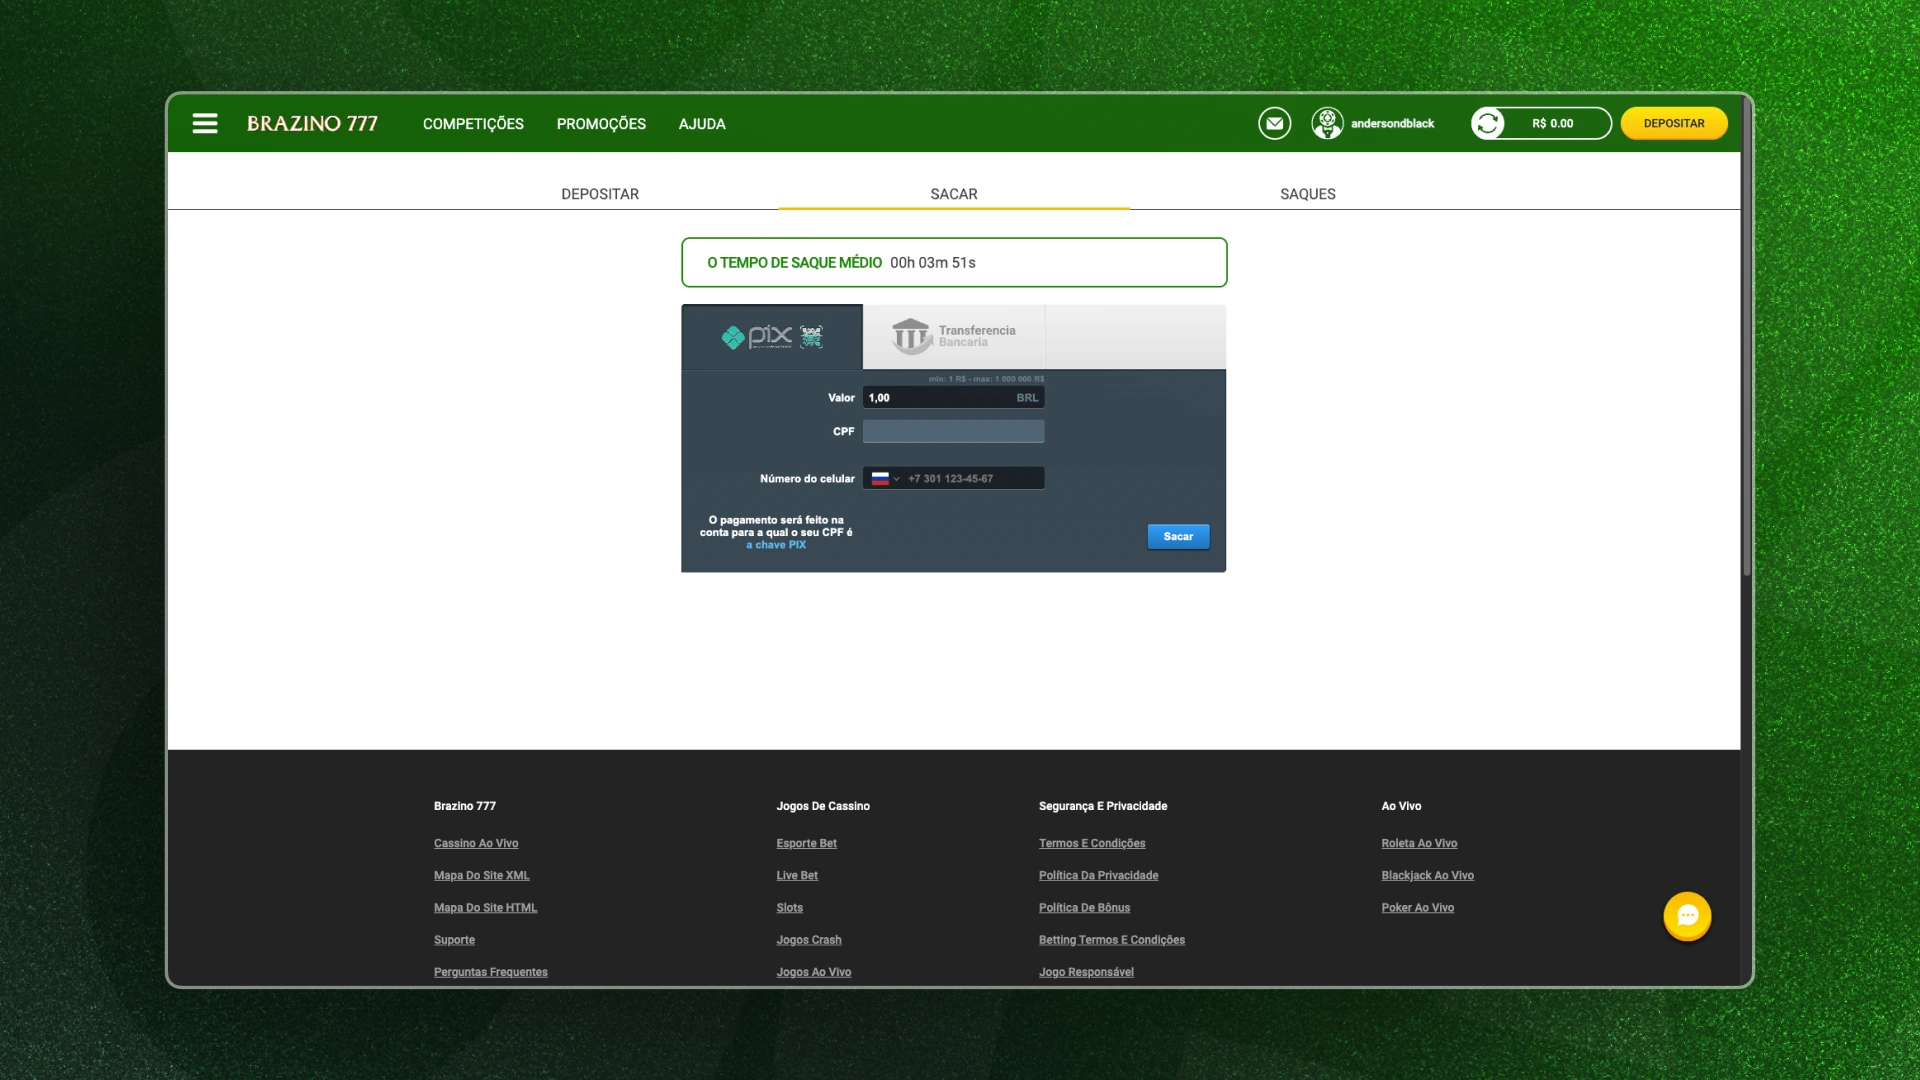
Task: Click the 'Ao Vivo' footer heading
Action: click(1401, 806)
